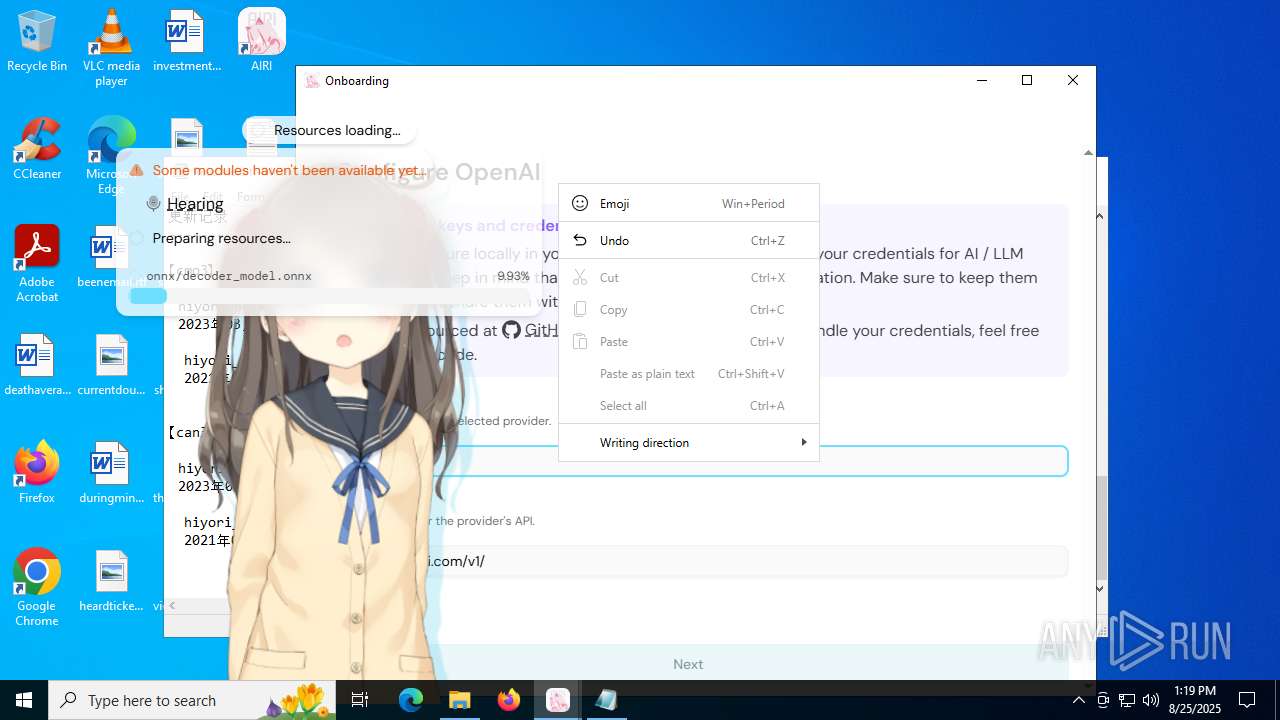Click the onnx decoder model progress bar
This screenshot has width=1280, height=720.
tap(330, 296)
